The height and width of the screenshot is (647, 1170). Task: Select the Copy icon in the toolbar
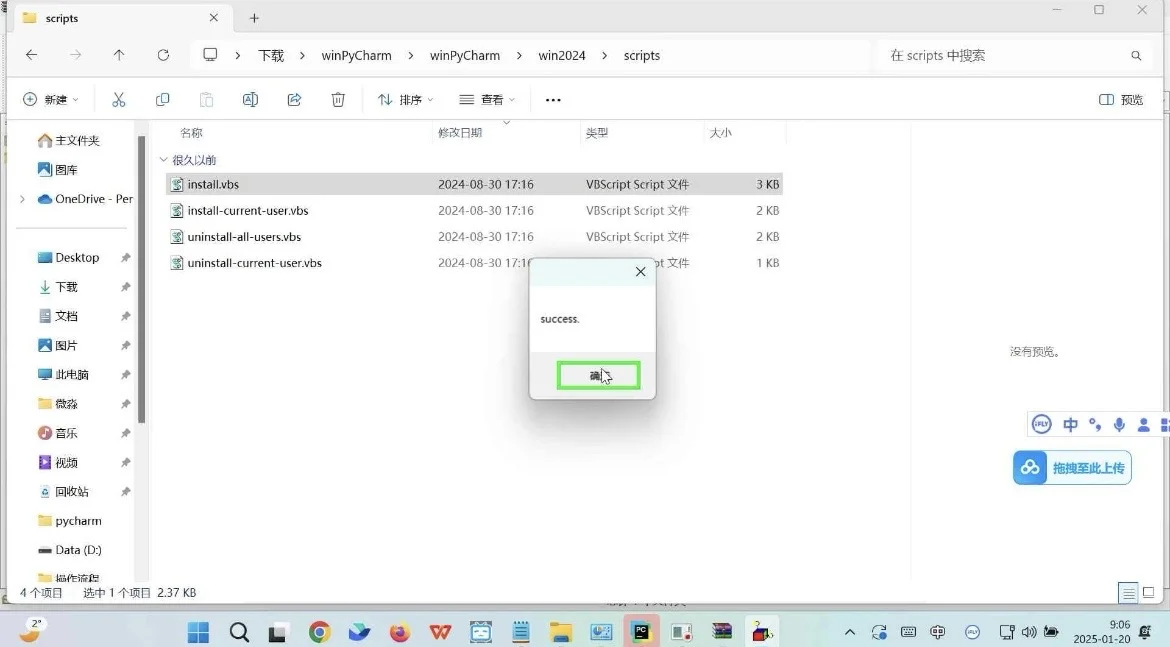[162, 99]
